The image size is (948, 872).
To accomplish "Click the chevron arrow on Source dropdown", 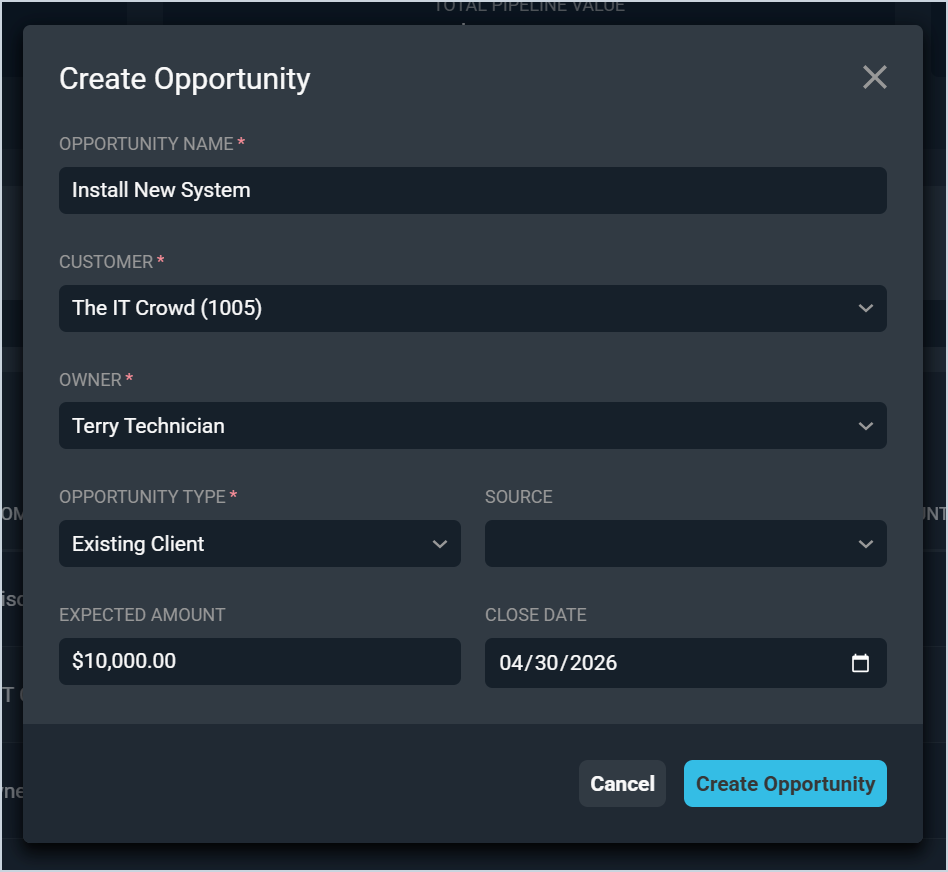I will 866,544.
